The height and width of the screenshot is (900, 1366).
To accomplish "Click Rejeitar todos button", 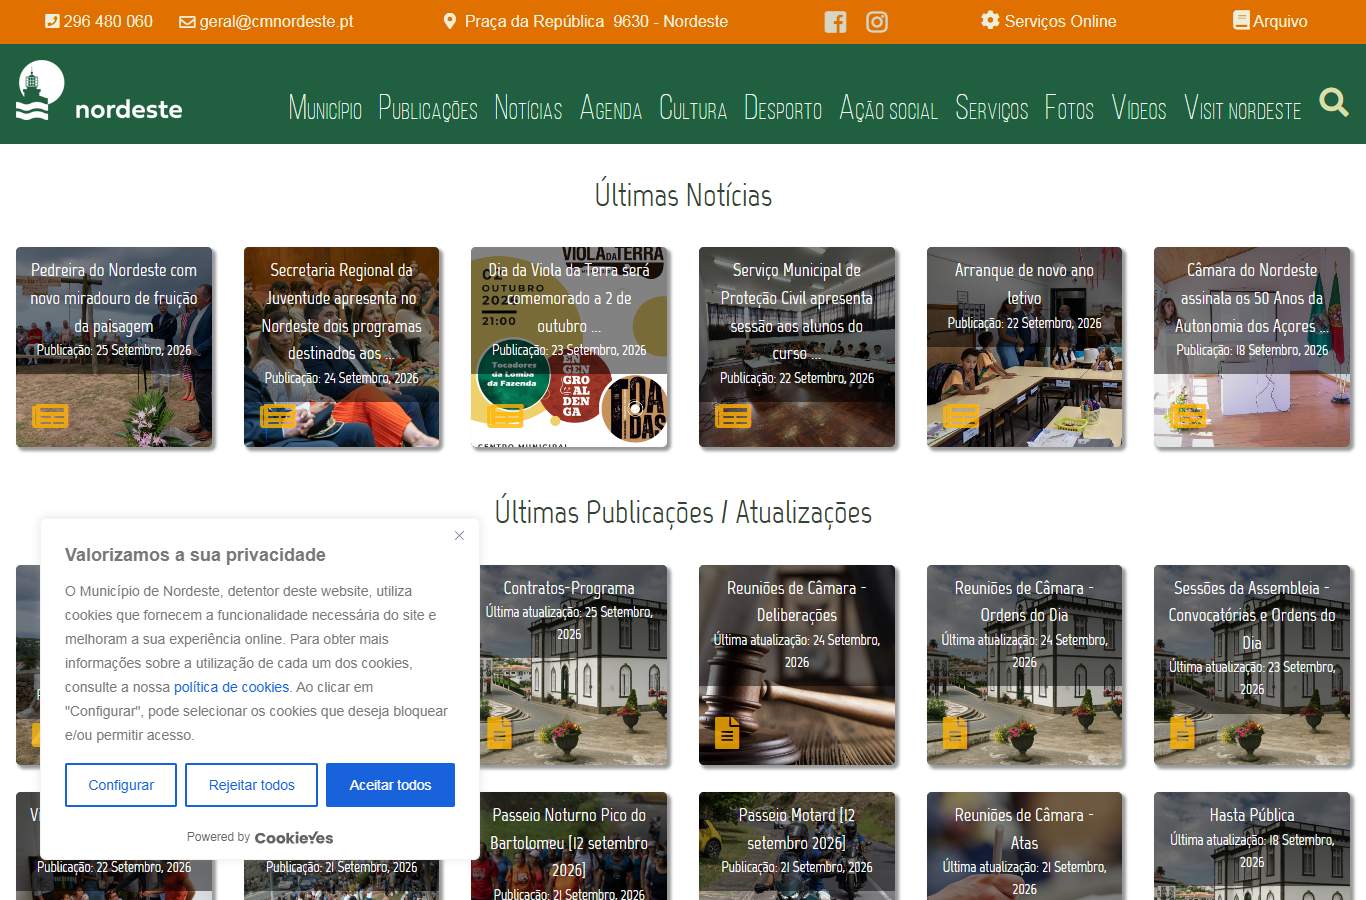I will click(x=252, y=785).
